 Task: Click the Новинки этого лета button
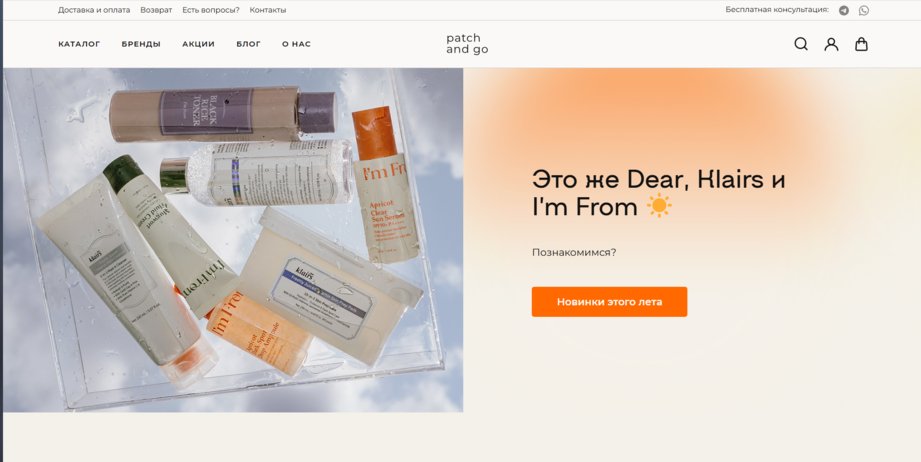pyautogui.click(x=609, y=302)
